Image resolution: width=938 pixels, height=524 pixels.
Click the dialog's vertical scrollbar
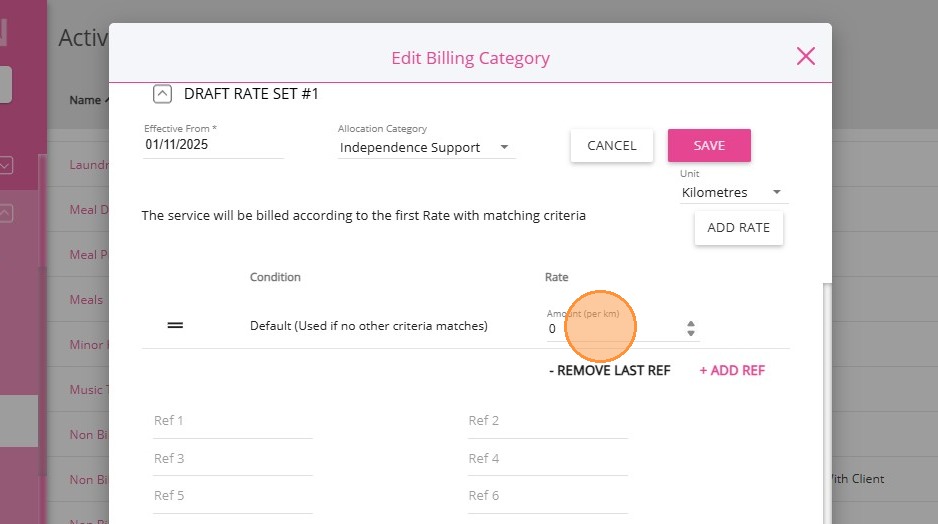click(x=826, y=400)
